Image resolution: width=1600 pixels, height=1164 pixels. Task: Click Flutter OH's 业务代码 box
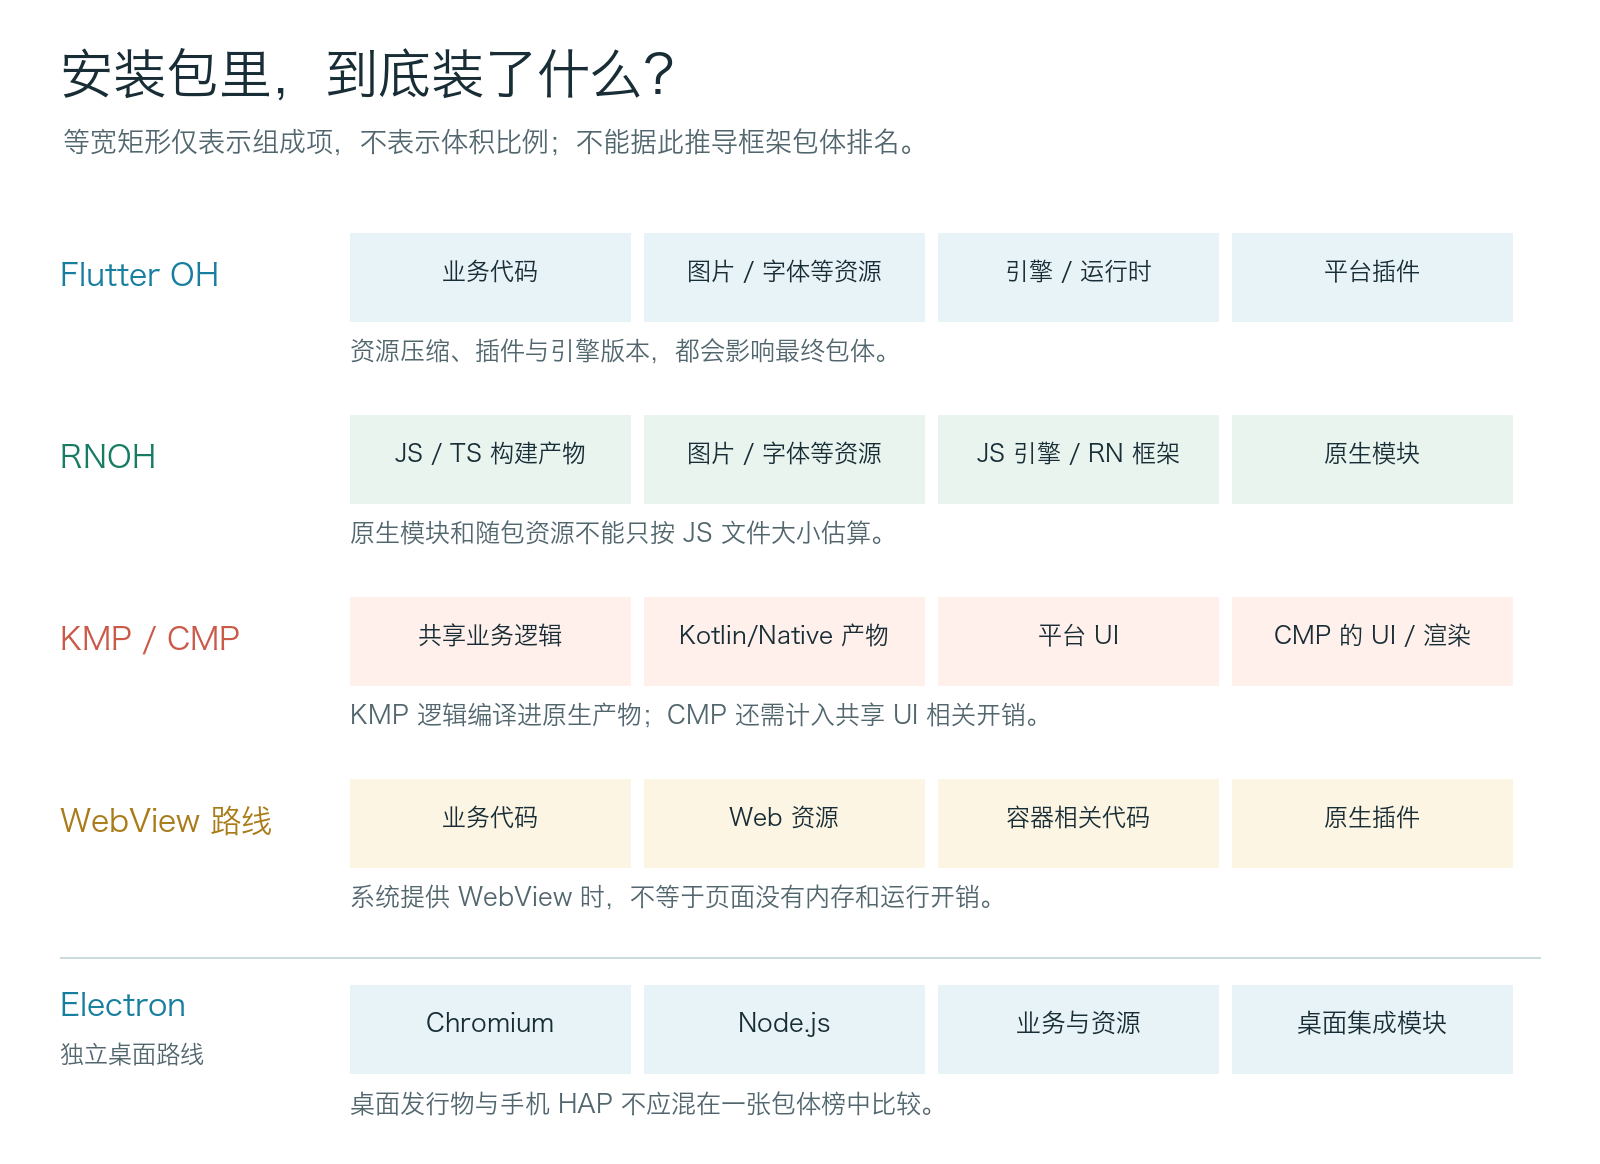pyautogui.click(x=490, y=277)
